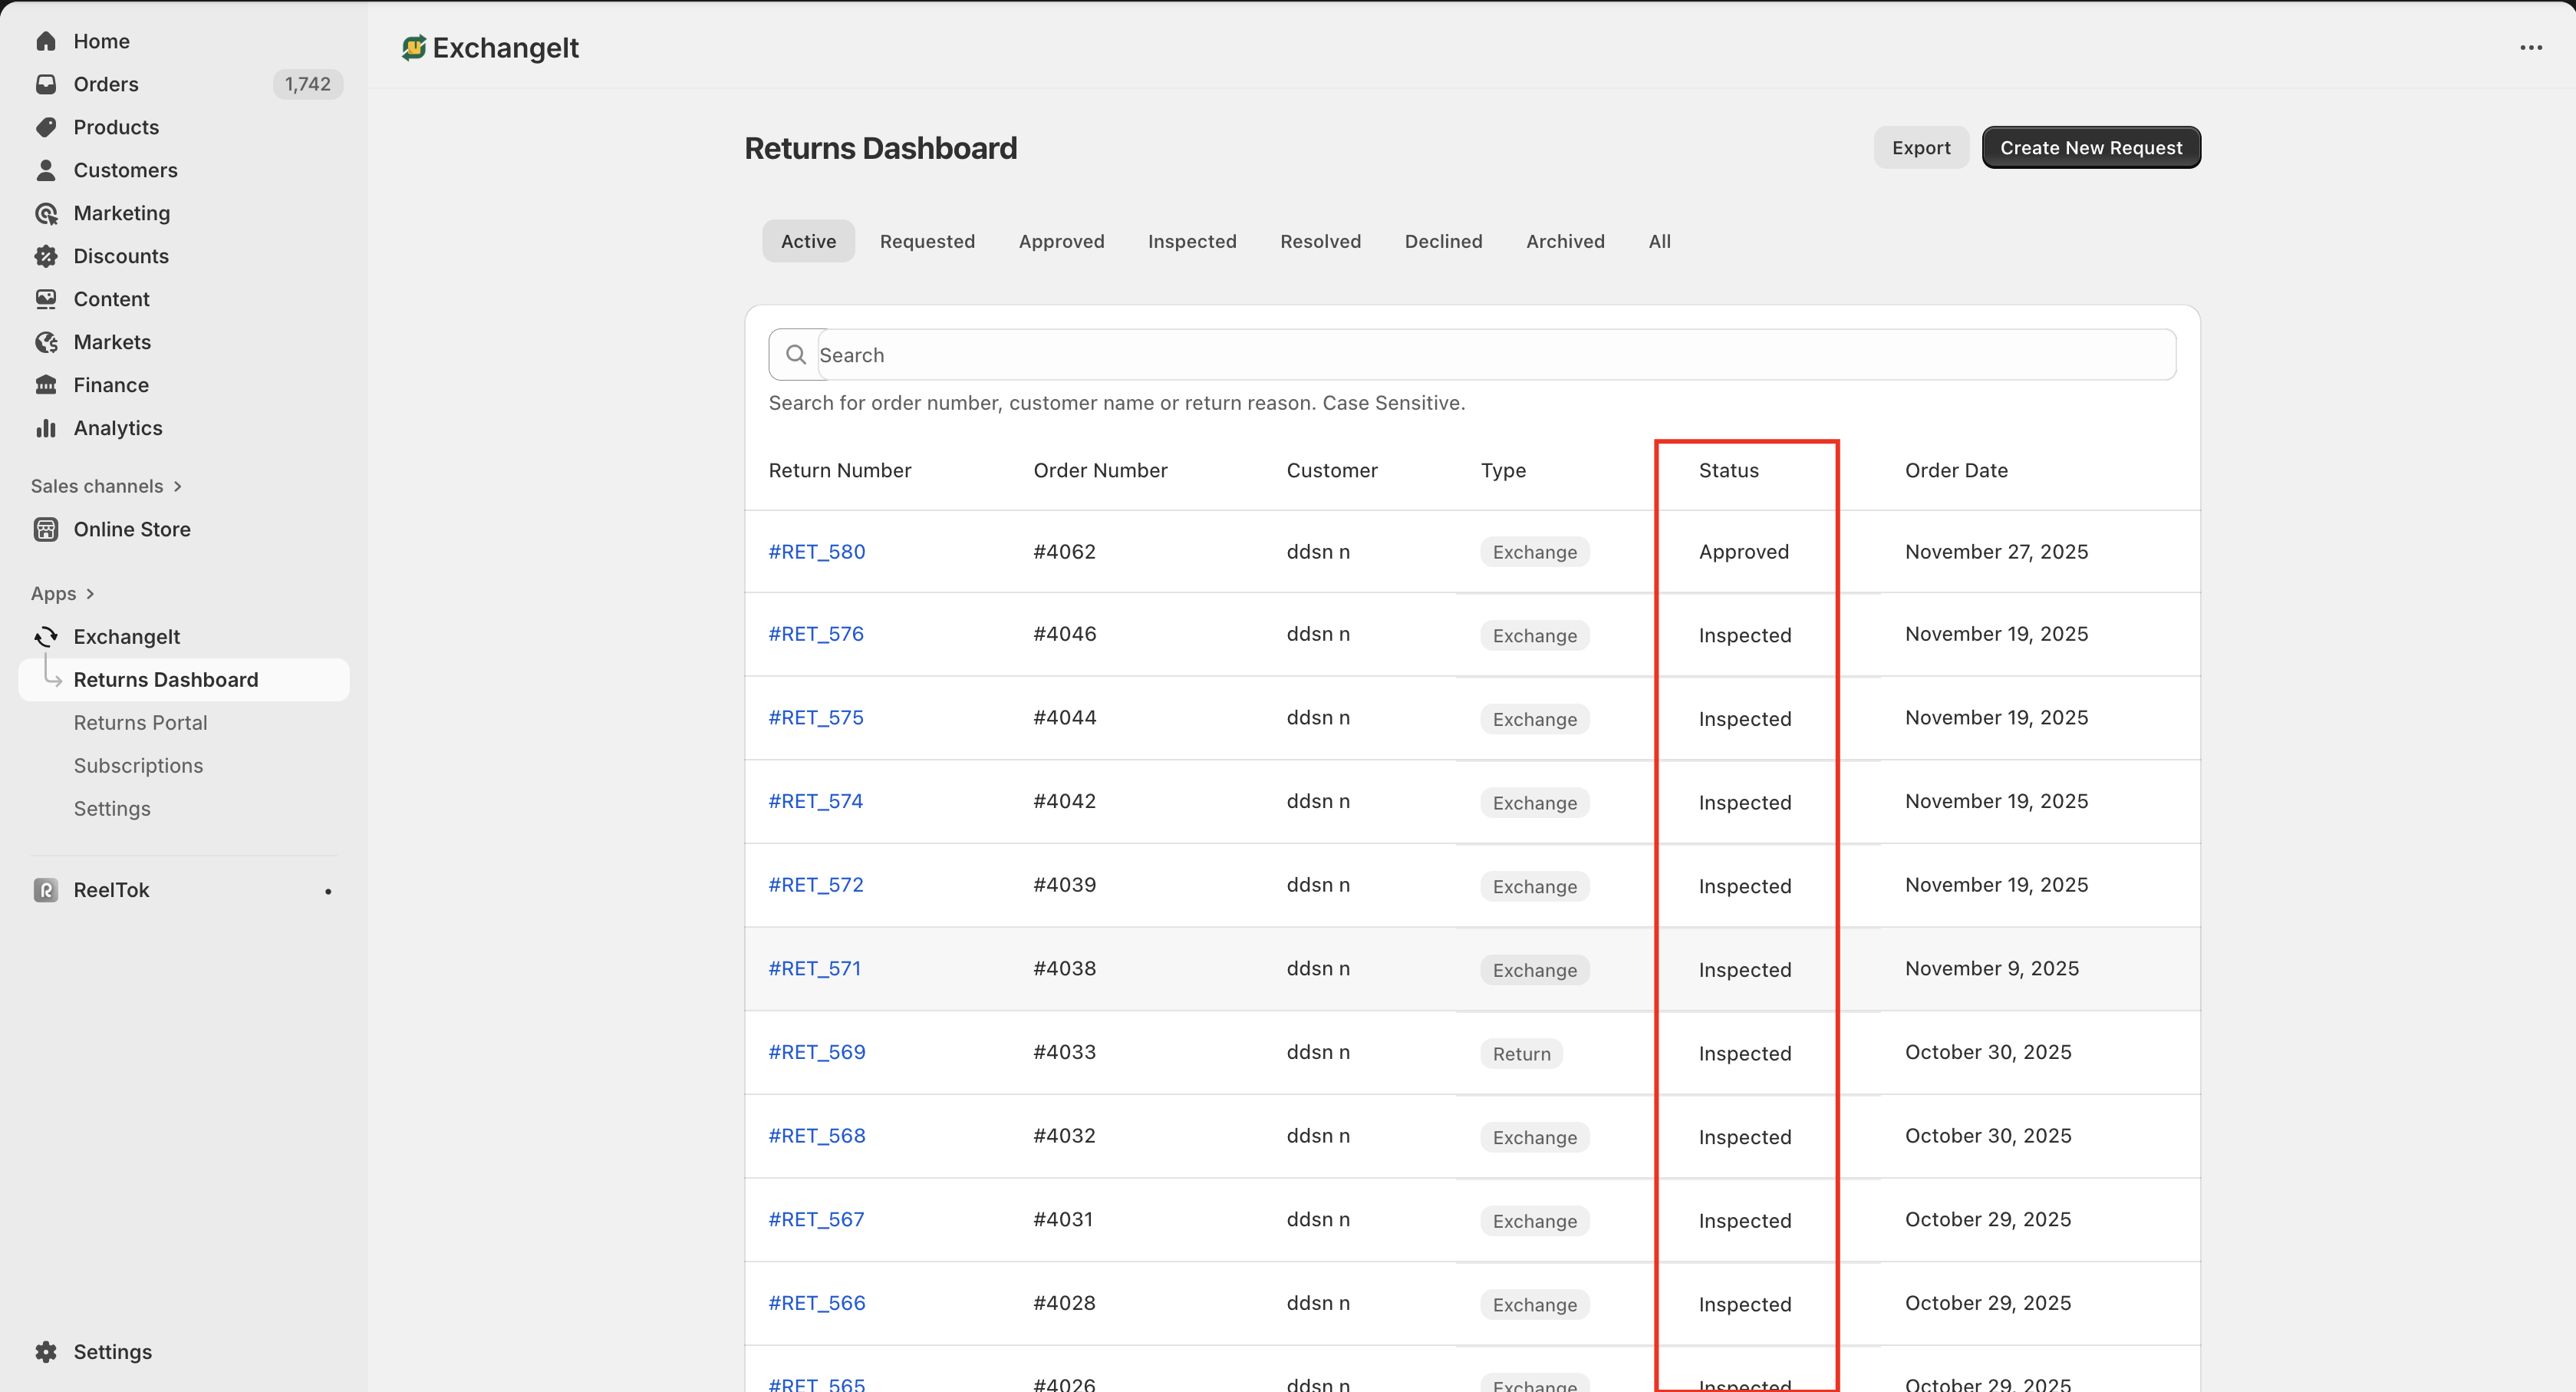Click the Products tag icon
This screenshot has width=2576, height=1392.
click(46, 127)
